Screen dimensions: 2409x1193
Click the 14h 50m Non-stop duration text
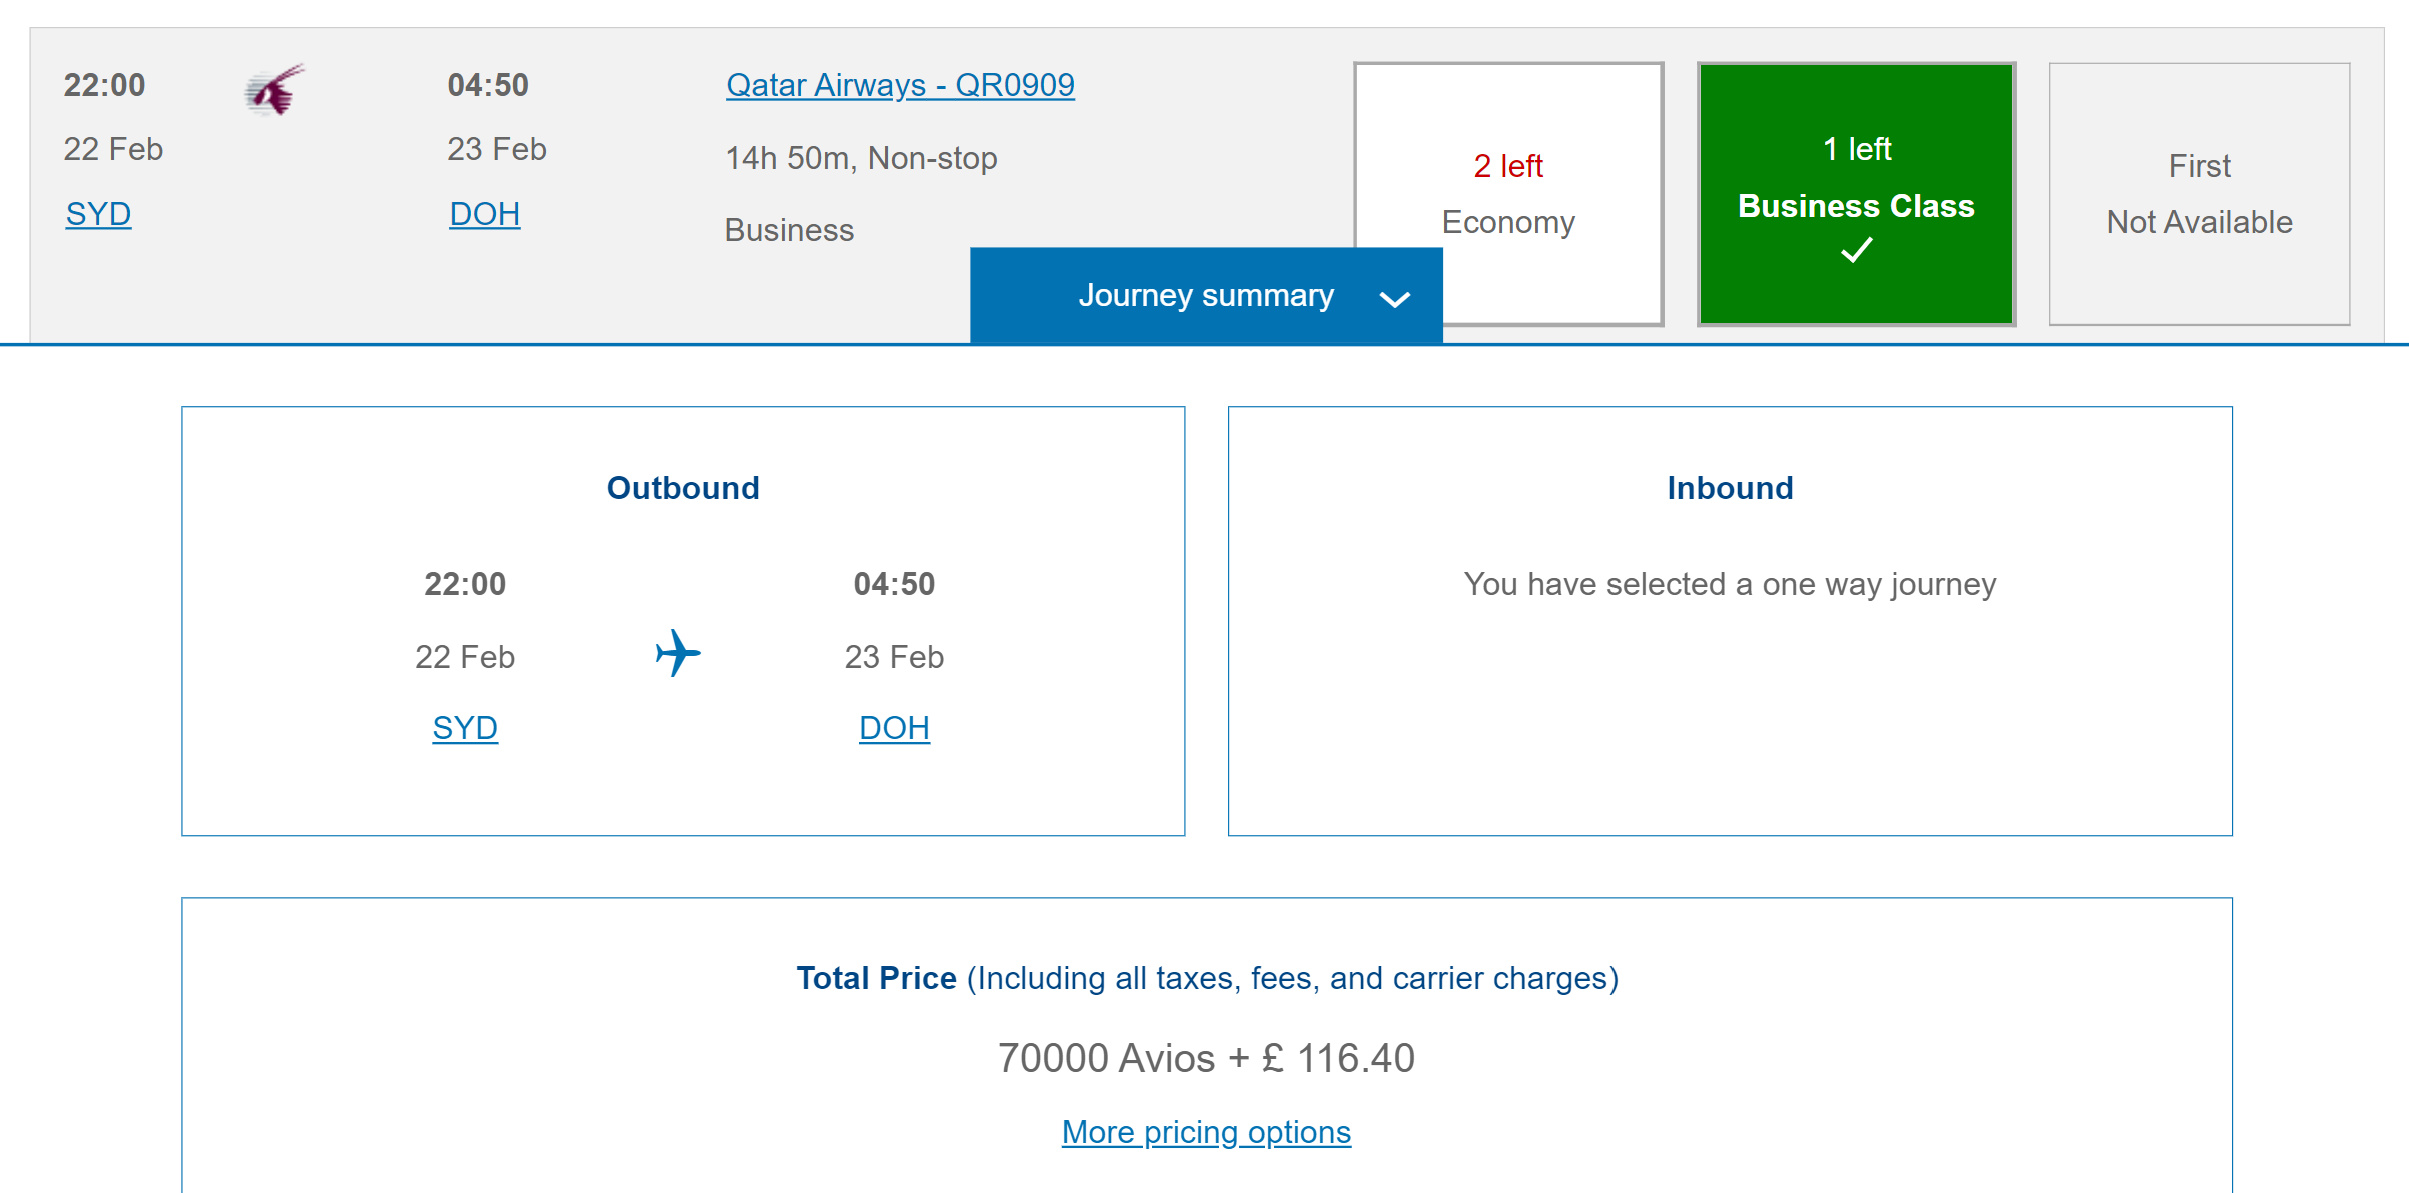tap(861, 158)
